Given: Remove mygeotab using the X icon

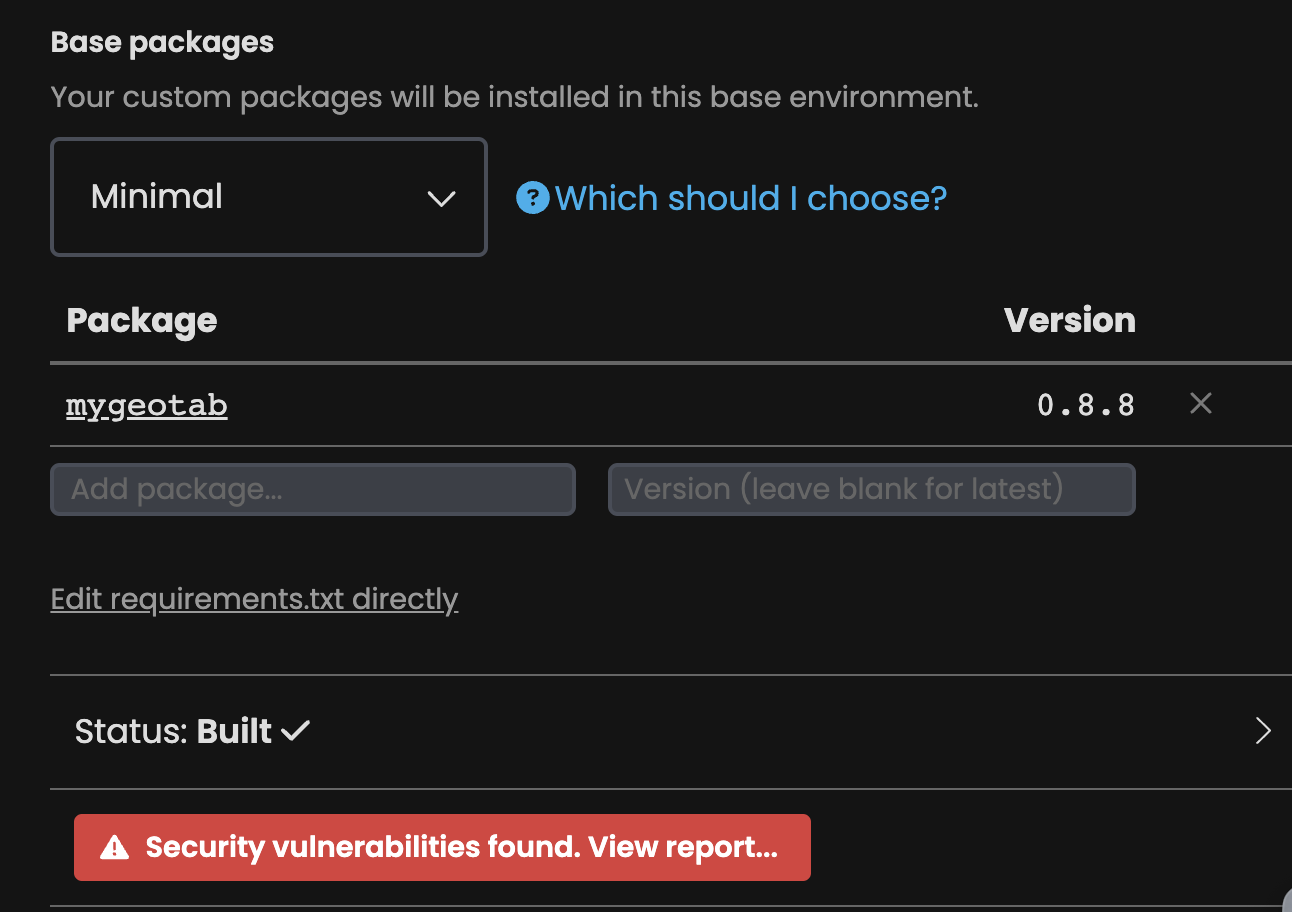Looking at the screenshot, I should click(x=1201, y=403).
